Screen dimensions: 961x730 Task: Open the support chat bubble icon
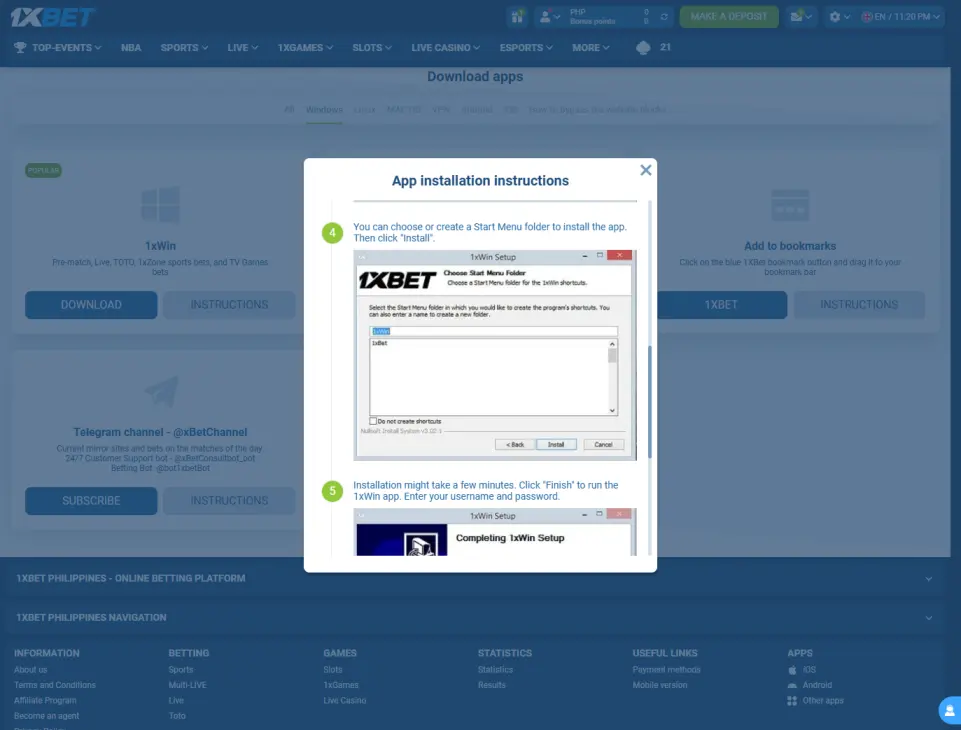click(948, 710)
